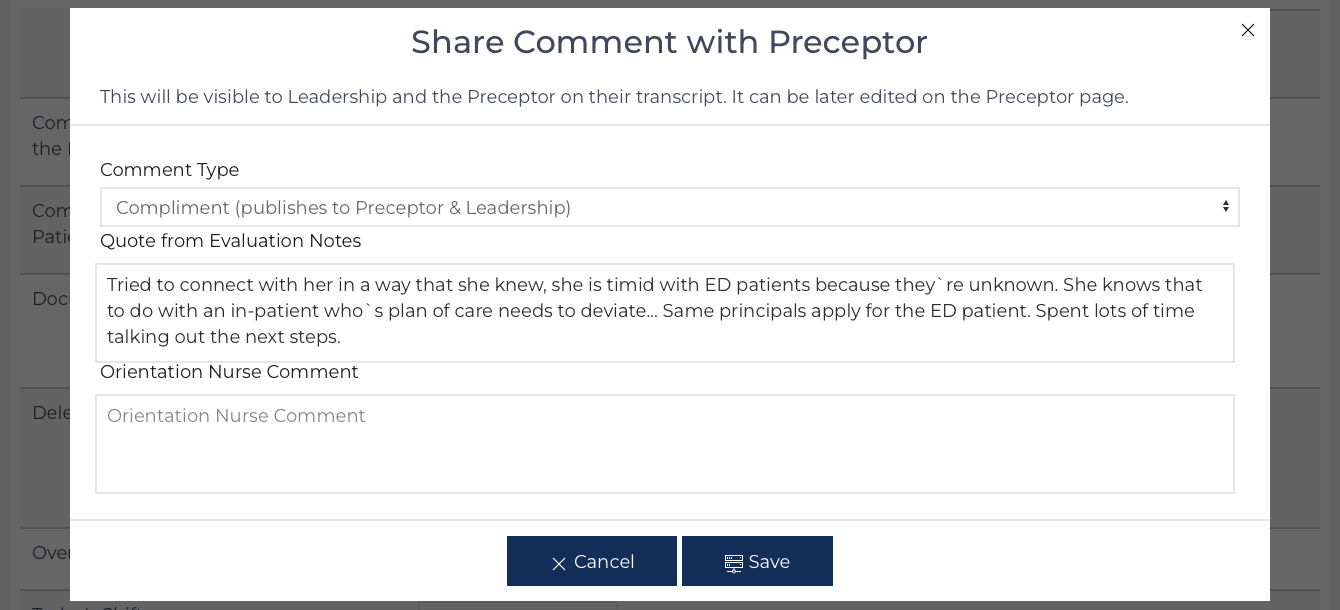The height and width of the screenshot is (610, 1340).
Task: Click the visibility notice about Leadership
Action: (614, 97)
